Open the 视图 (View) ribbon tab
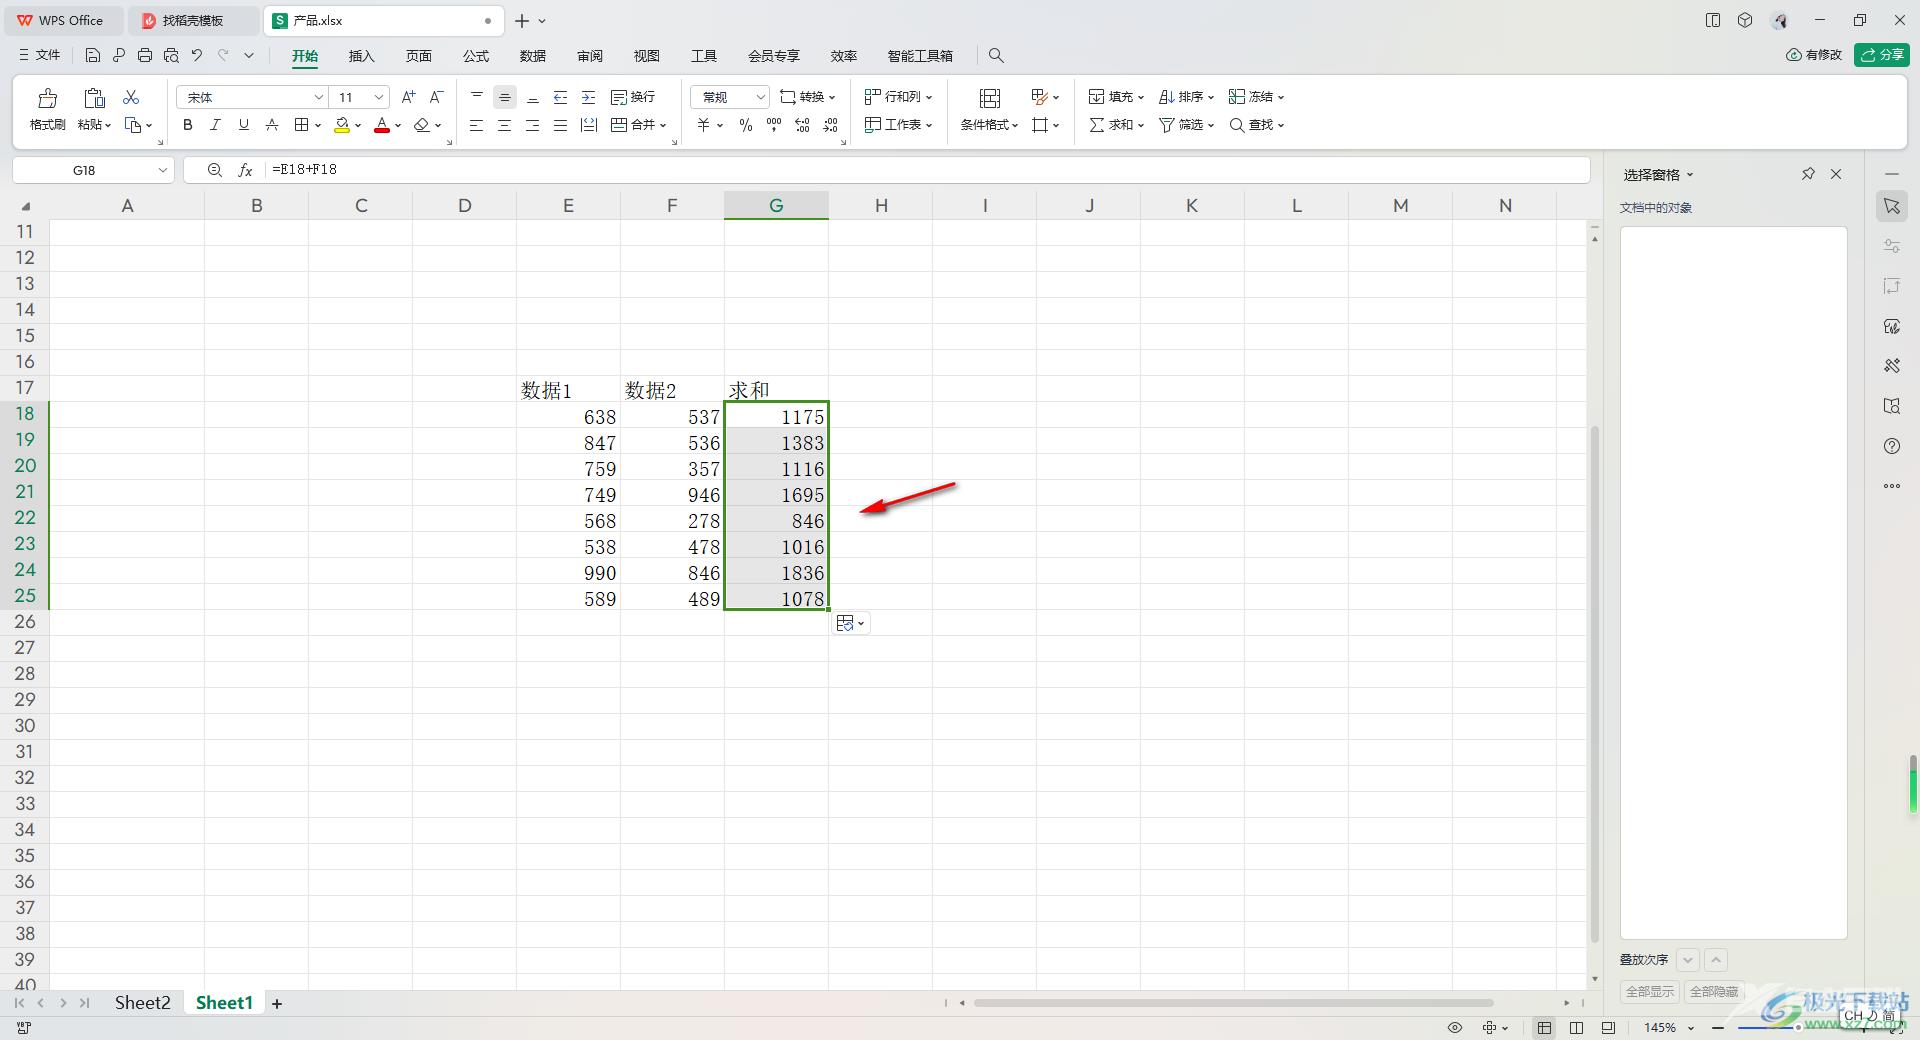 (x=647, y=56)
